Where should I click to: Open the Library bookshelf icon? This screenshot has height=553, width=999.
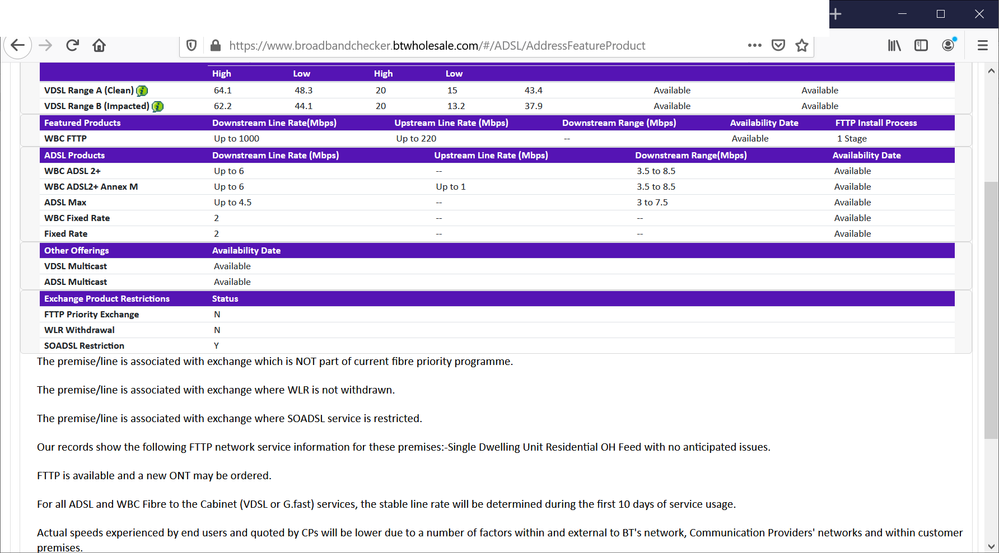[x=895, y=46]
